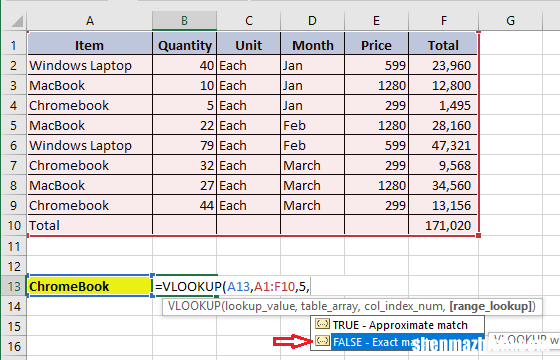Select Chromebook cell in row 7
Screen dimensions: 560x360
[90, 165]
